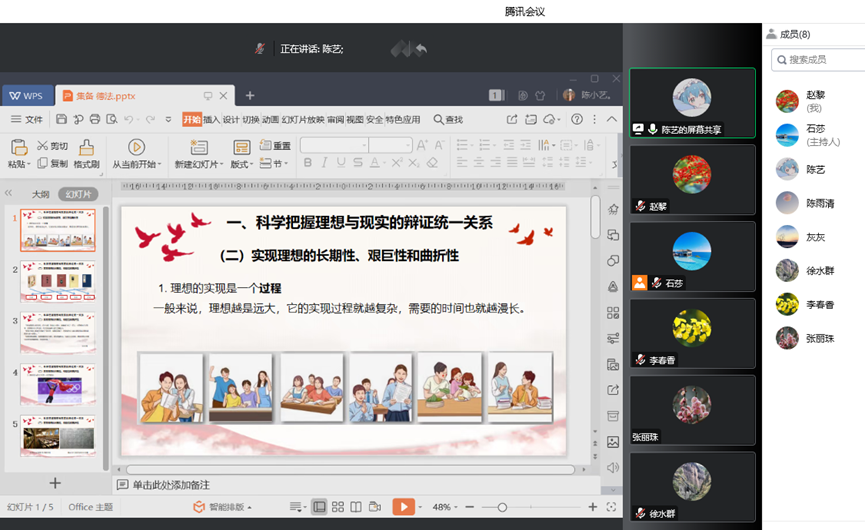Click the Reset (重置) button
This screenshot has width=865, height=530.
pos(276,146)
